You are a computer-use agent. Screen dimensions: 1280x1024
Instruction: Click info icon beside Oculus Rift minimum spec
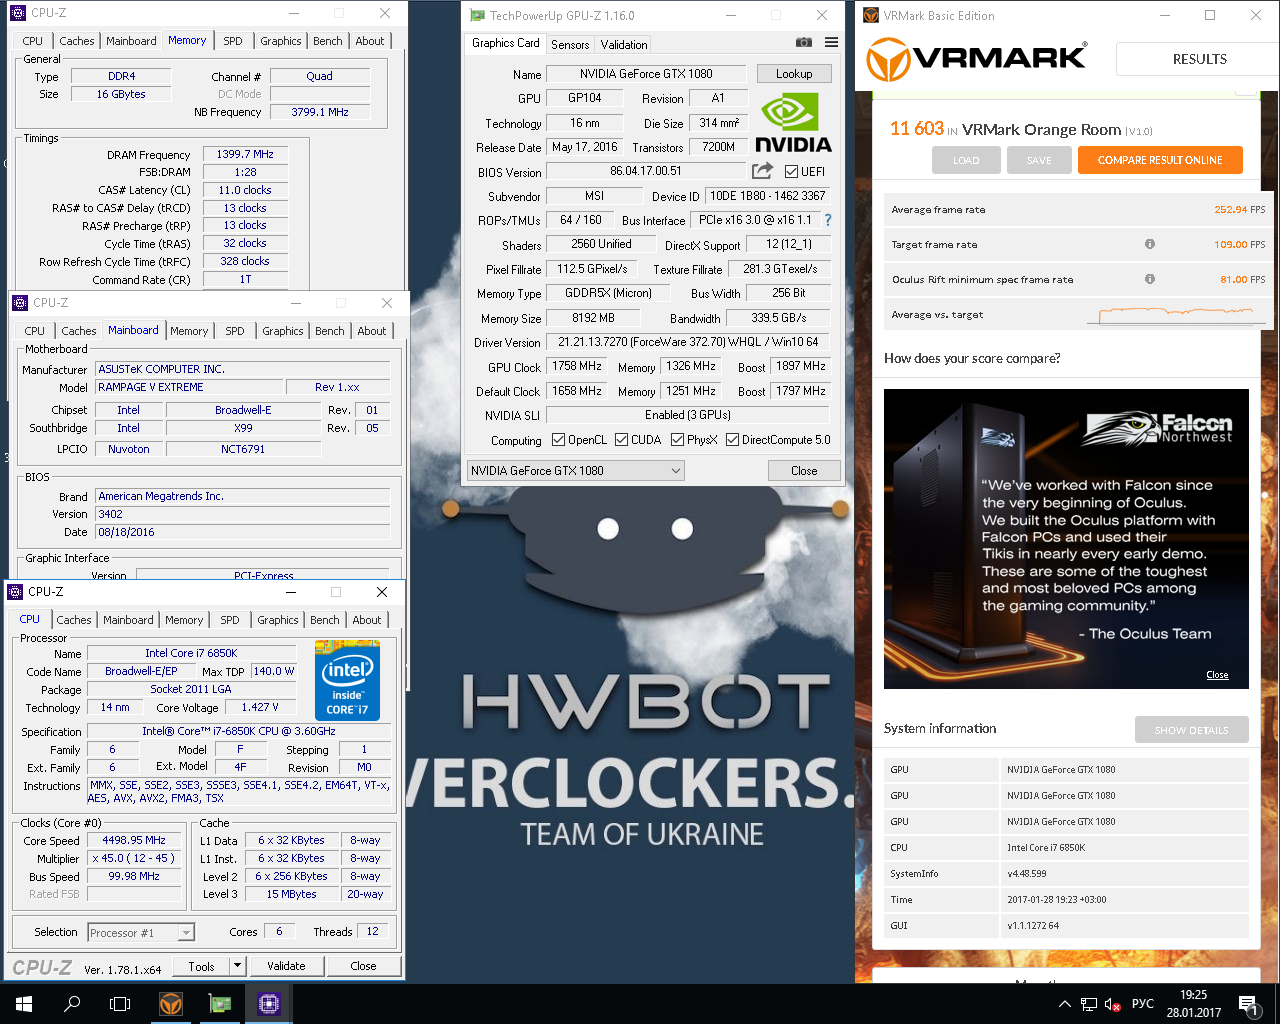pyautogui.click(x=1149, y=279)
